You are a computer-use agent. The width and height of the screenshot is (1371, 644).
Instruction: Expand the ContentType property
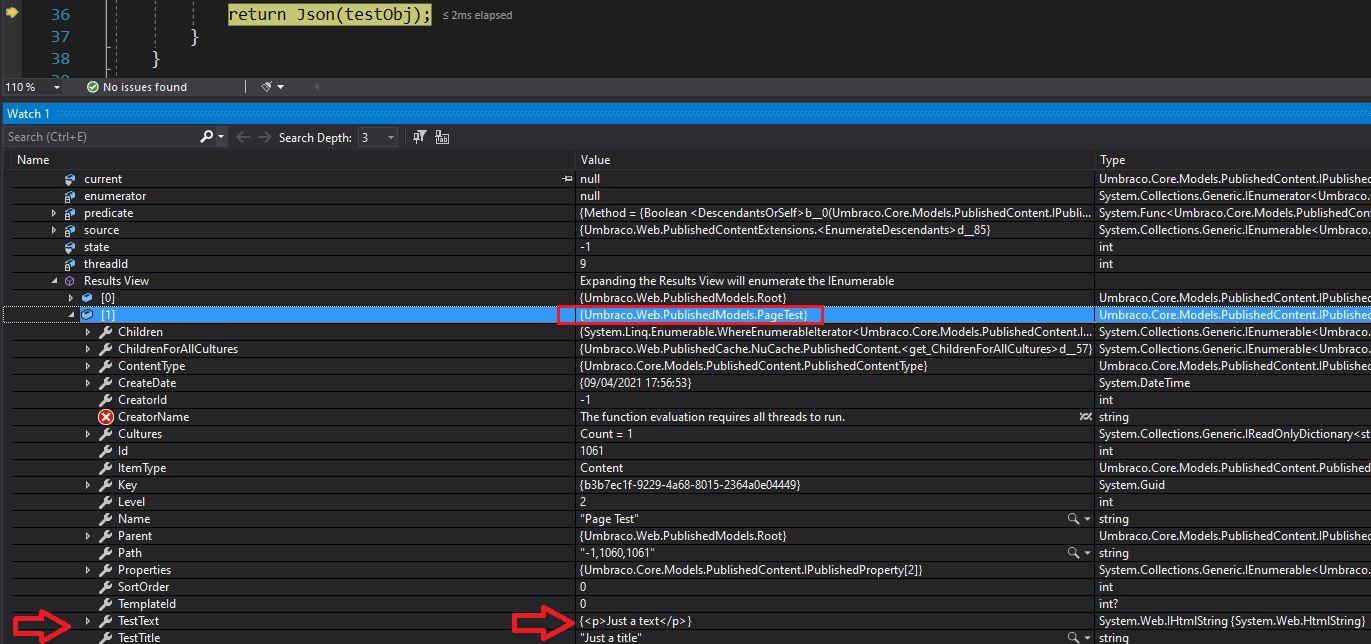pos(88,366)
